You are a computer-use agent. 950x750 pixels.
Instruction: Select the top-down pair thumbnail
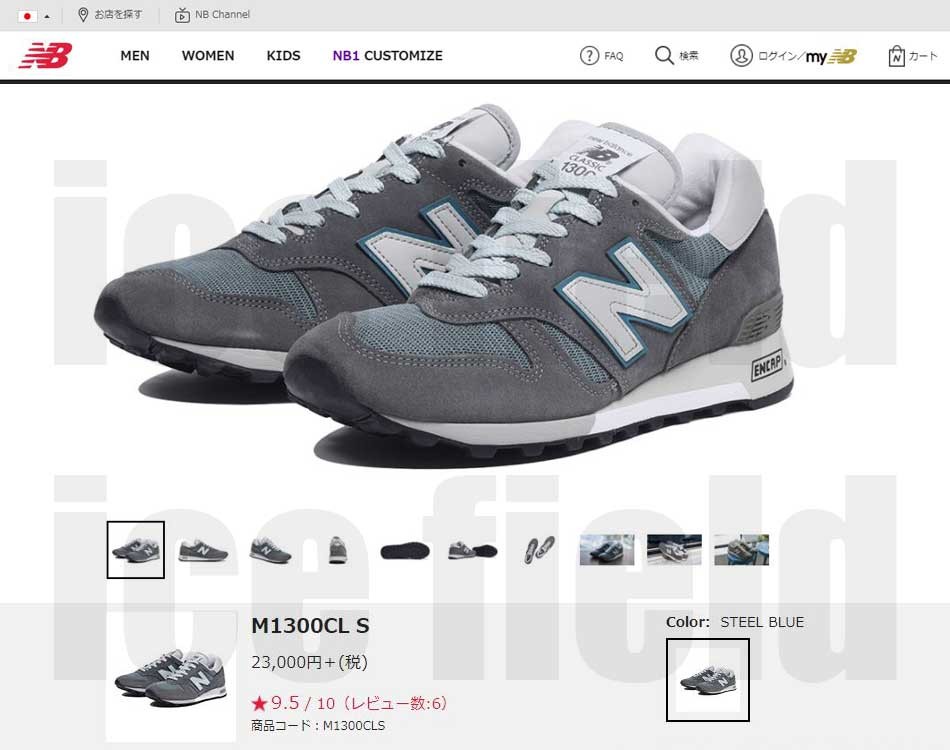539,550
